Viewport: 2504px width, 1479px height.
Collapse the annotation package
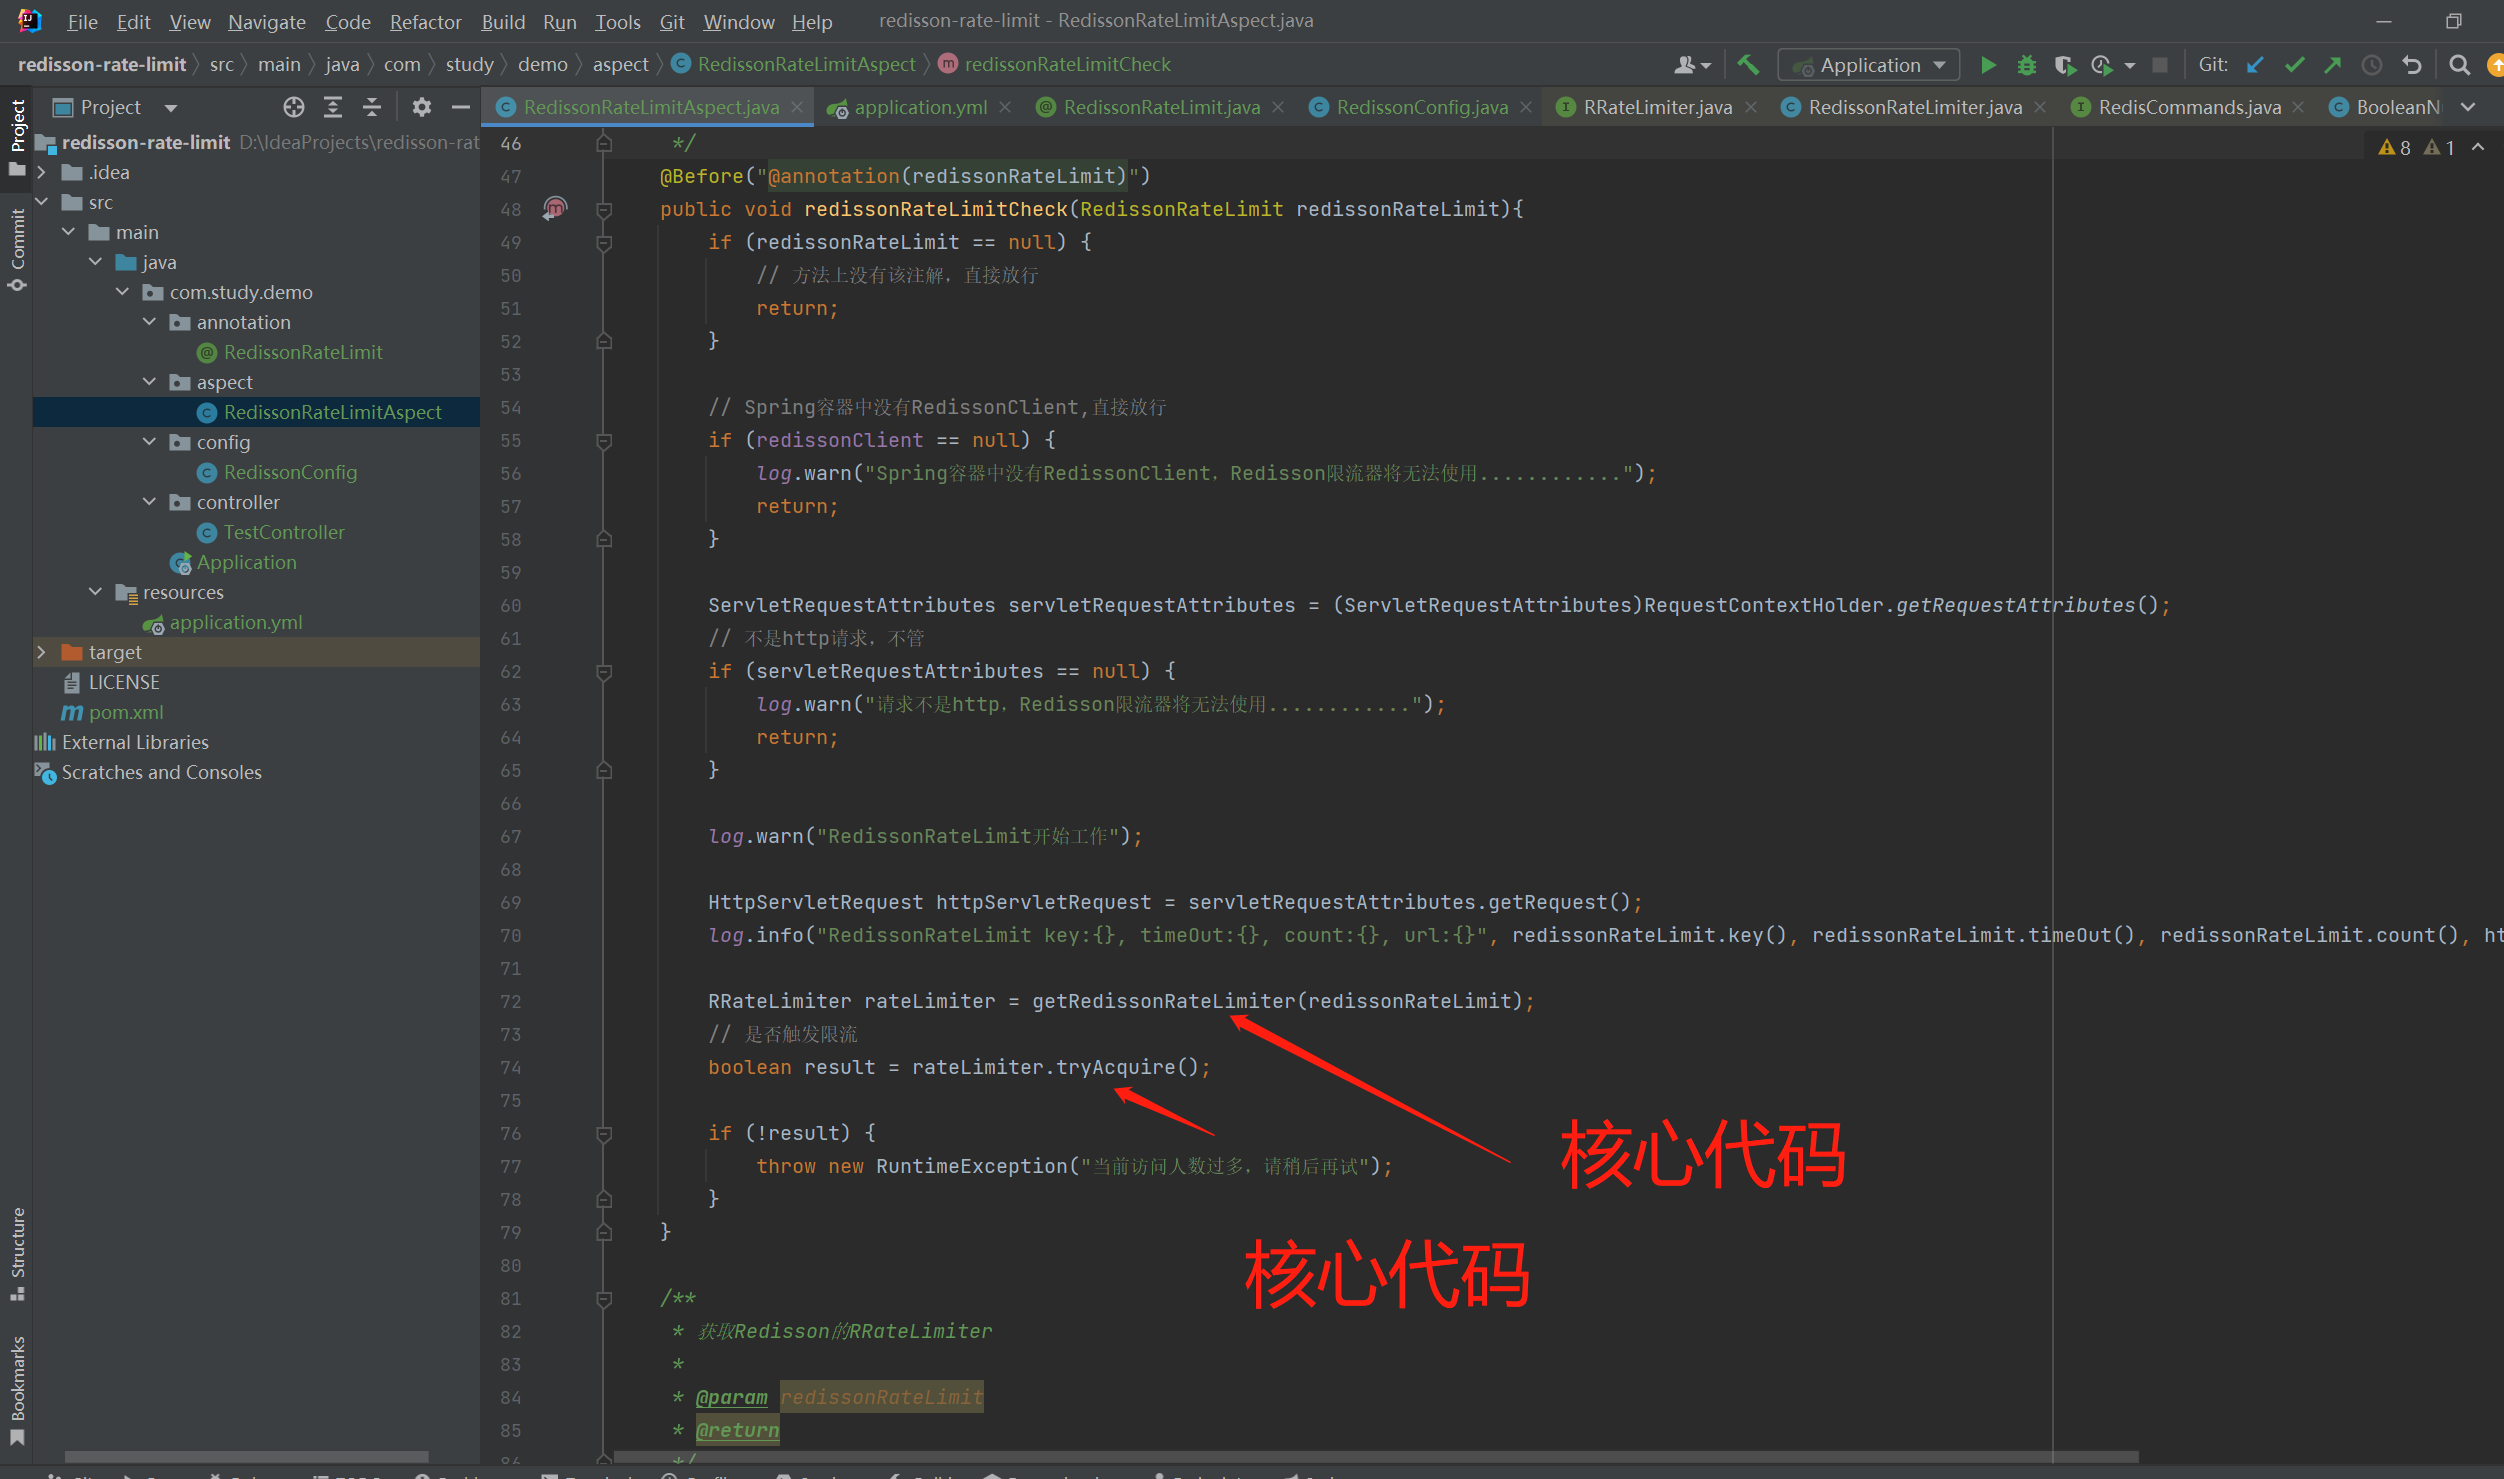tap(150, 322)
